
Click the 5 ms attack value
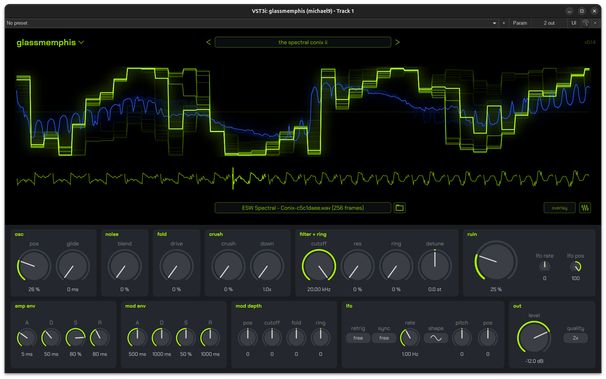pos(27,354)
